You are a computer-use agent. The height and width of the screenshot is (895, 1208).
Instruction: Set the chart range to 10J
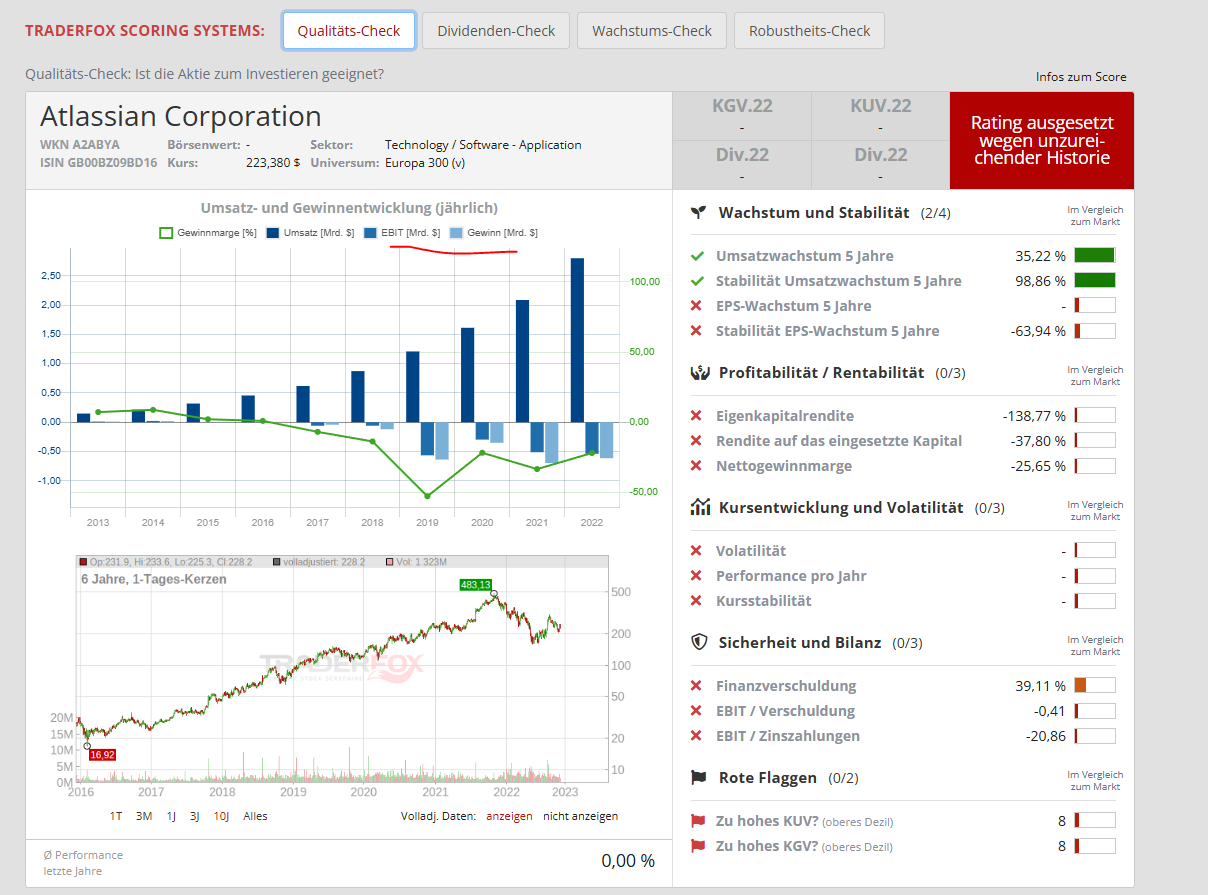pyautogui.click(x=221, y=816)
